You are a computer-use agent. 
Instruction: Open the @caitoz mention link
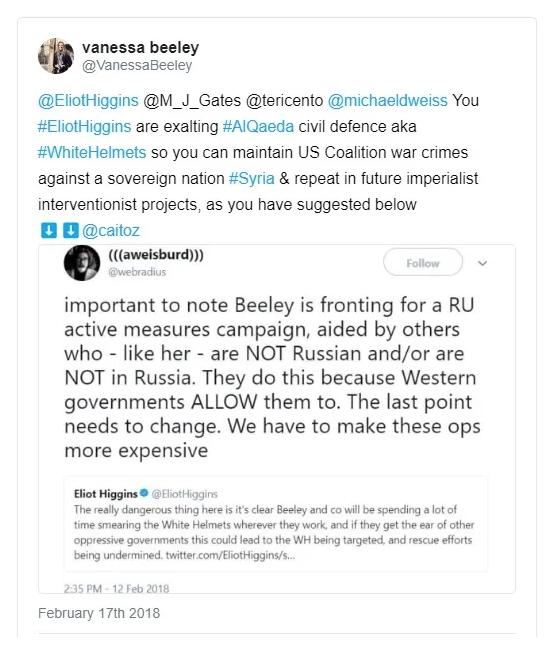click(x=111, y=231)
